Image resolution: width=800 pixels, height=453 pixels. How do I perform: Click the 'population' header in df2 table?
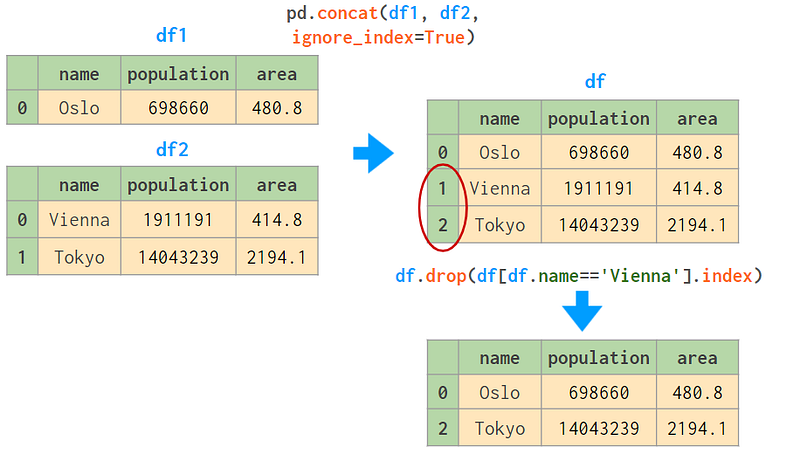coord(178,184)
